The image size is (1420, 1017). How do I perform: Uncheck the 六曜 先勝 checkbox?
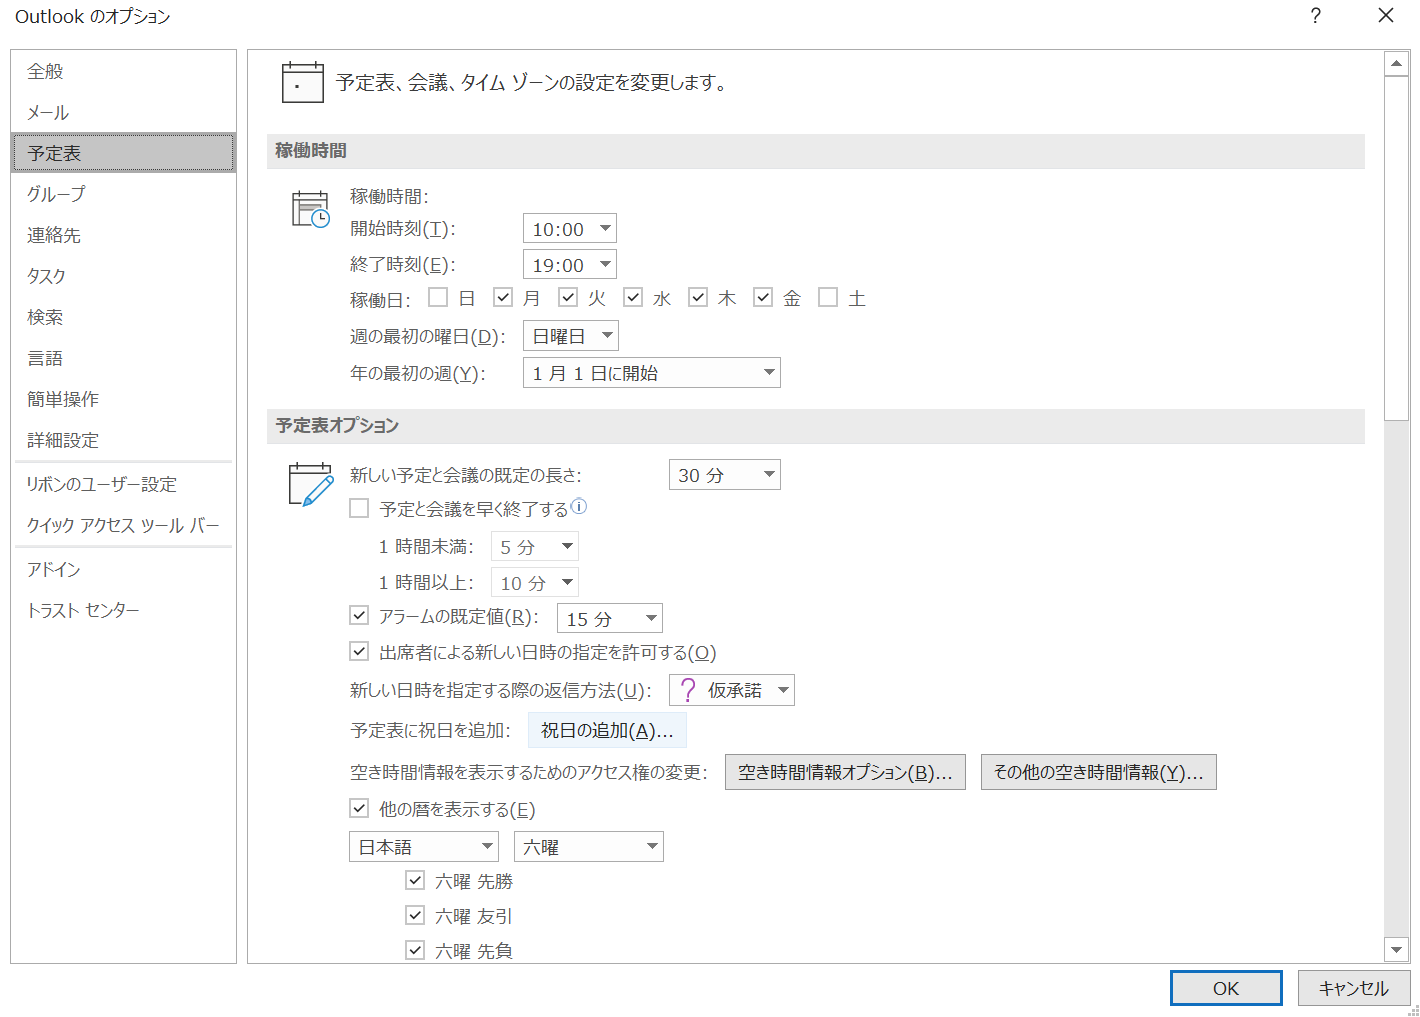pyautogui.click(x=415, y=880)
